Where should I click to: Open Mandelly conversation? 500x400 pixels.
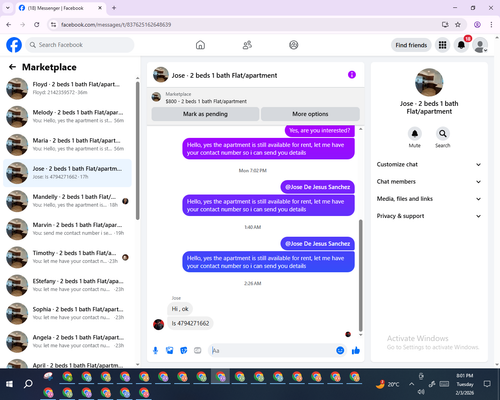click(x=67, y=201)
